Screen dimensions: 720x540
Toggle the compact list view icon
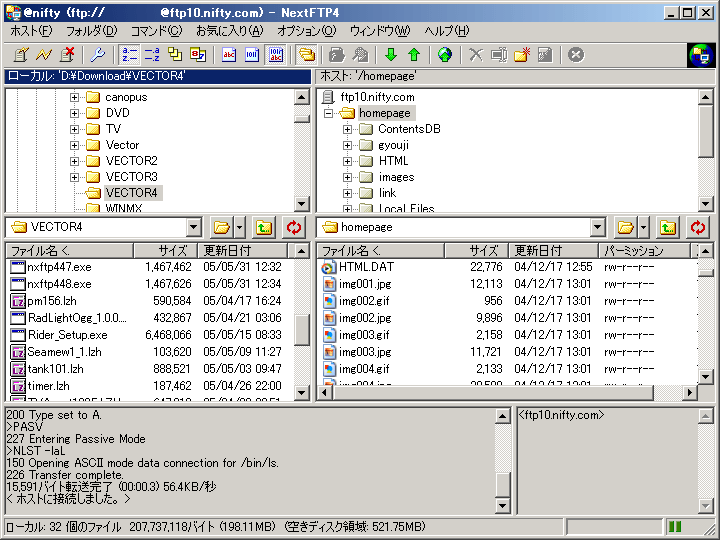click(x=152, y=55)
